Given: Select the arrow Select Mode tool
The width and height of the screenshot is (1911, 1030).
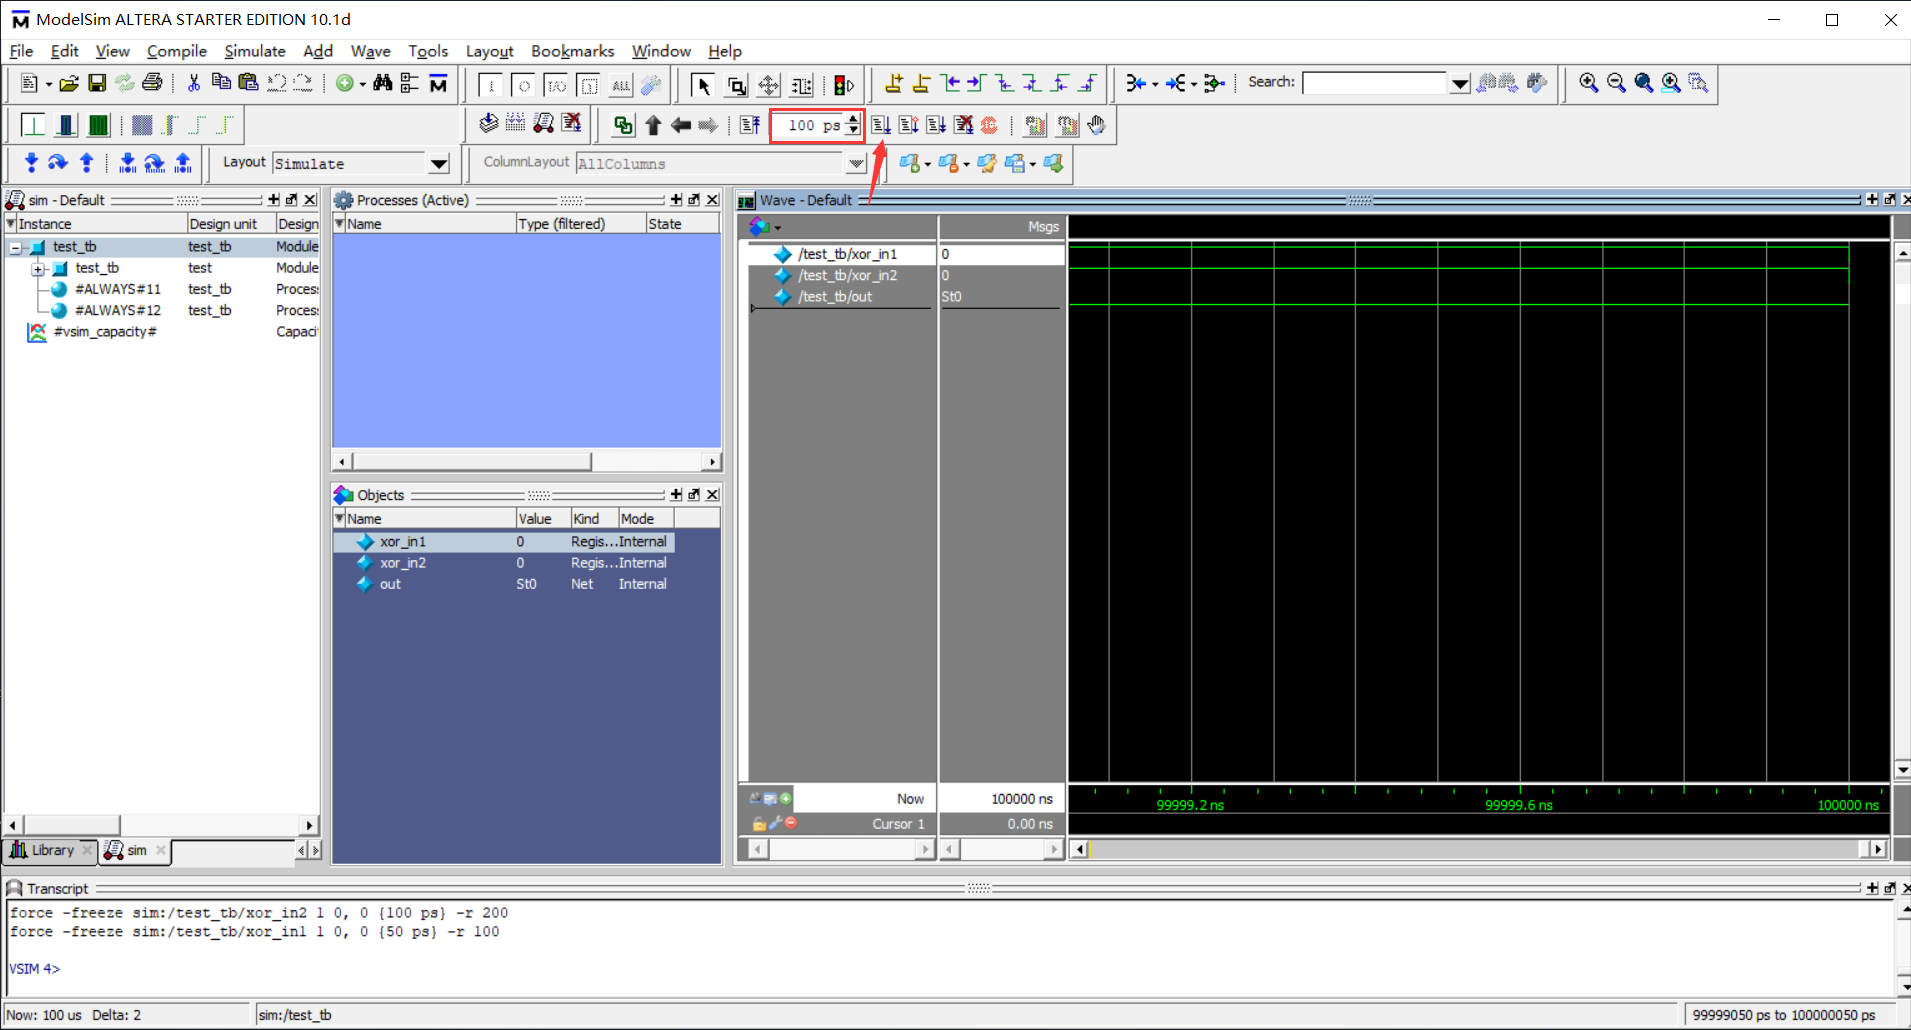Looking at the screenshot, I should [703, 87].
